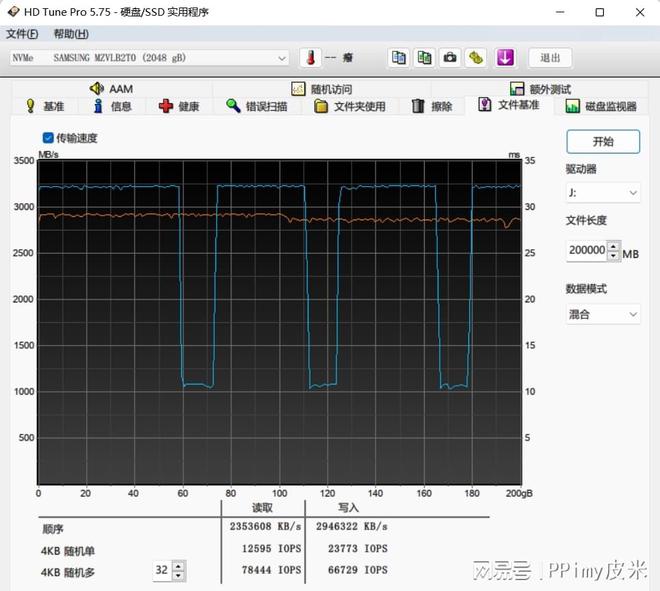
Task: Click the 写入 column header
Action: [349, 508]
